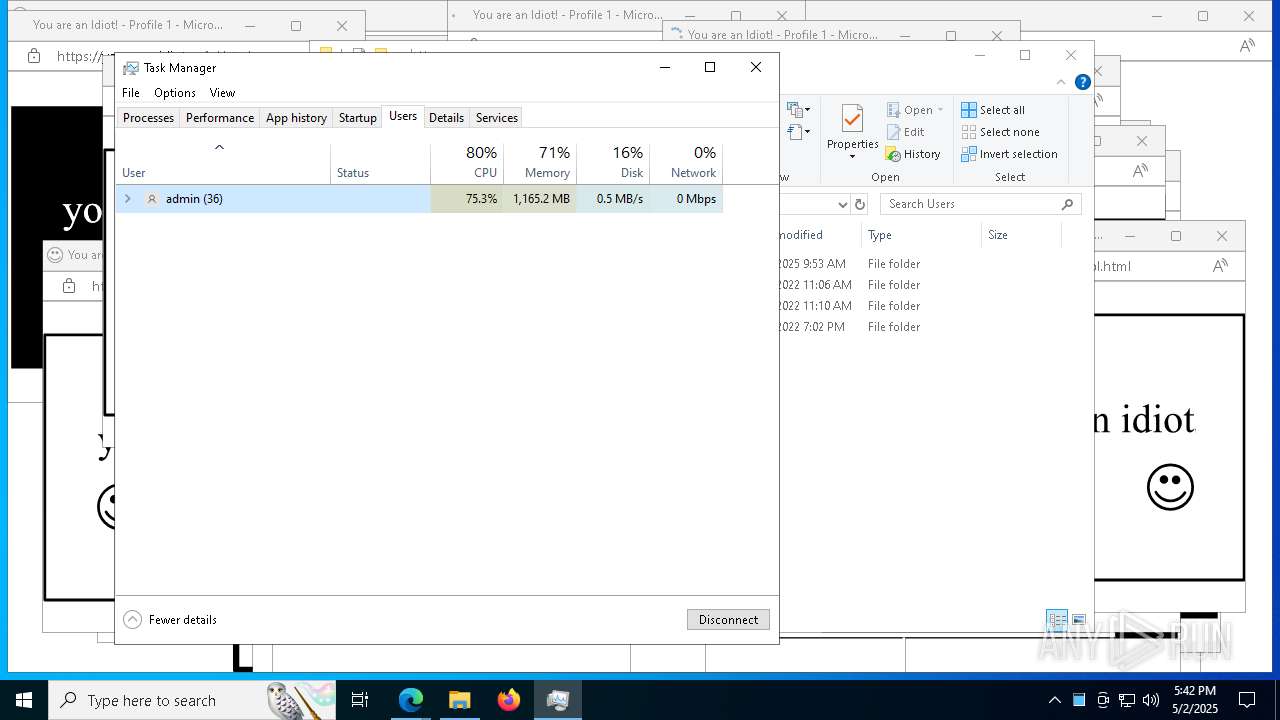Sort by Disk column header
Viewport: 1280px width, 720px height.
coord(613,163)
